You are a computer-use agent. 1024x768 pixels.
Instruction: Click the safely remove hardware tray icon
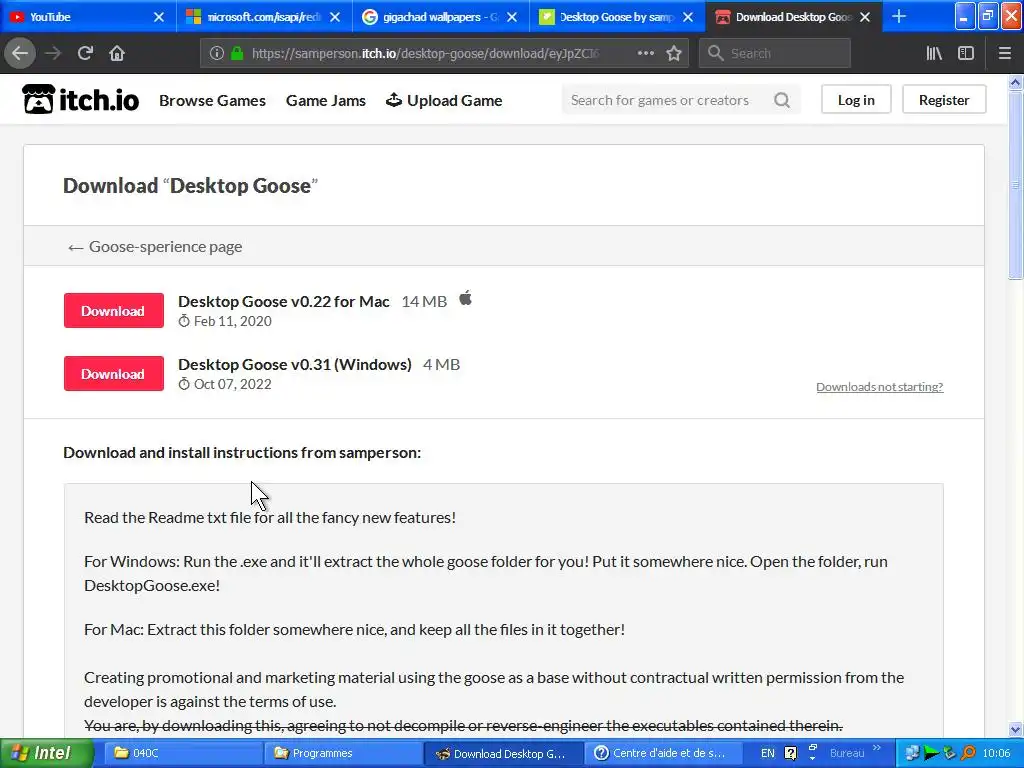point(950,753)
